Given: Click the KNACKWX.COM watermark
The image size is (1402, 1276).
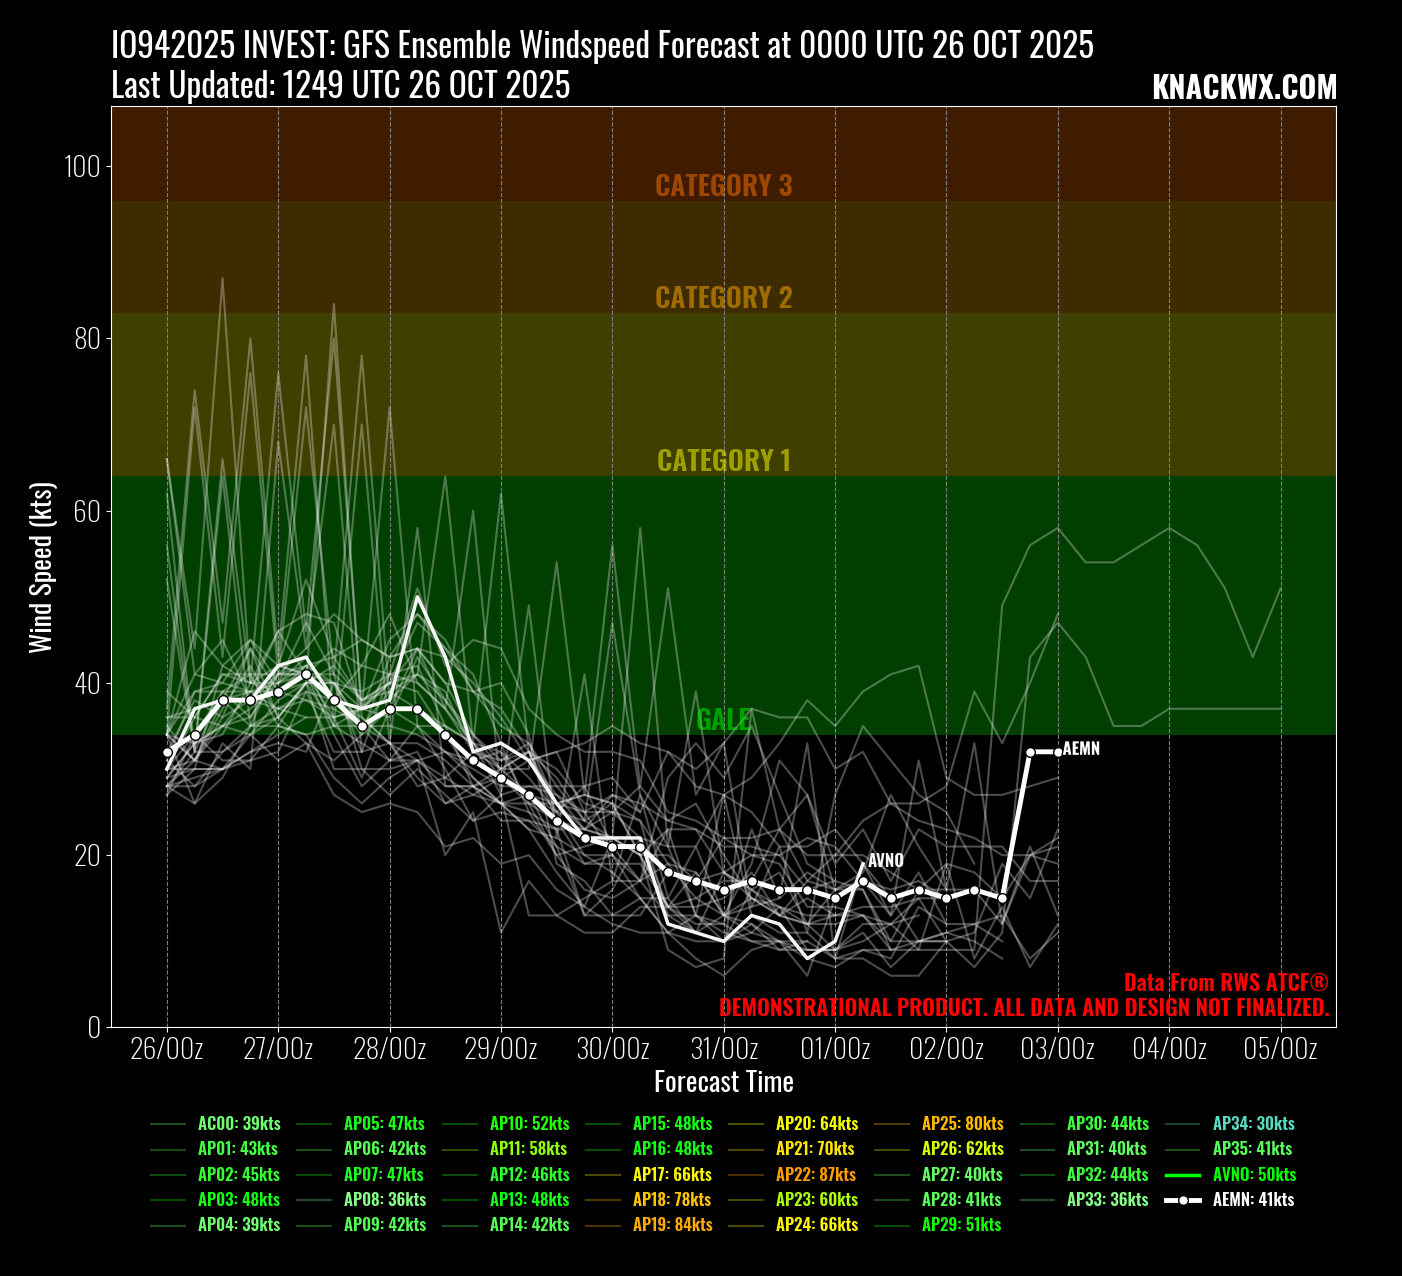Looking at the screenshot, I should 1243,88.
